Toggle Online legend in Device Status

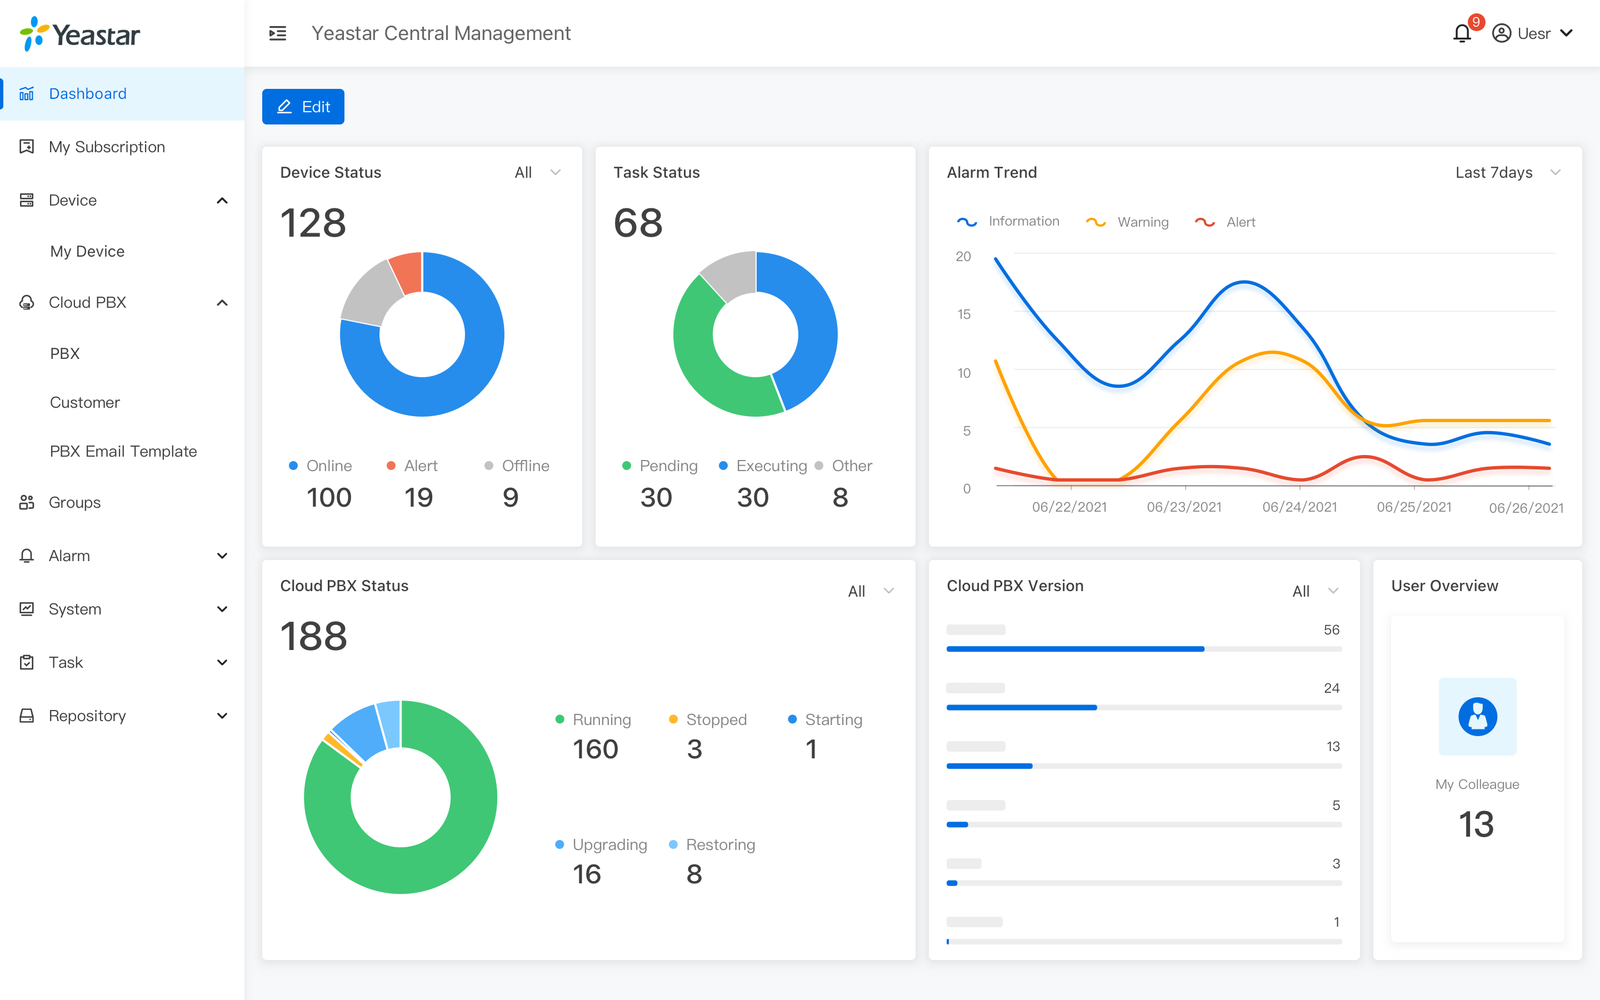320,466
